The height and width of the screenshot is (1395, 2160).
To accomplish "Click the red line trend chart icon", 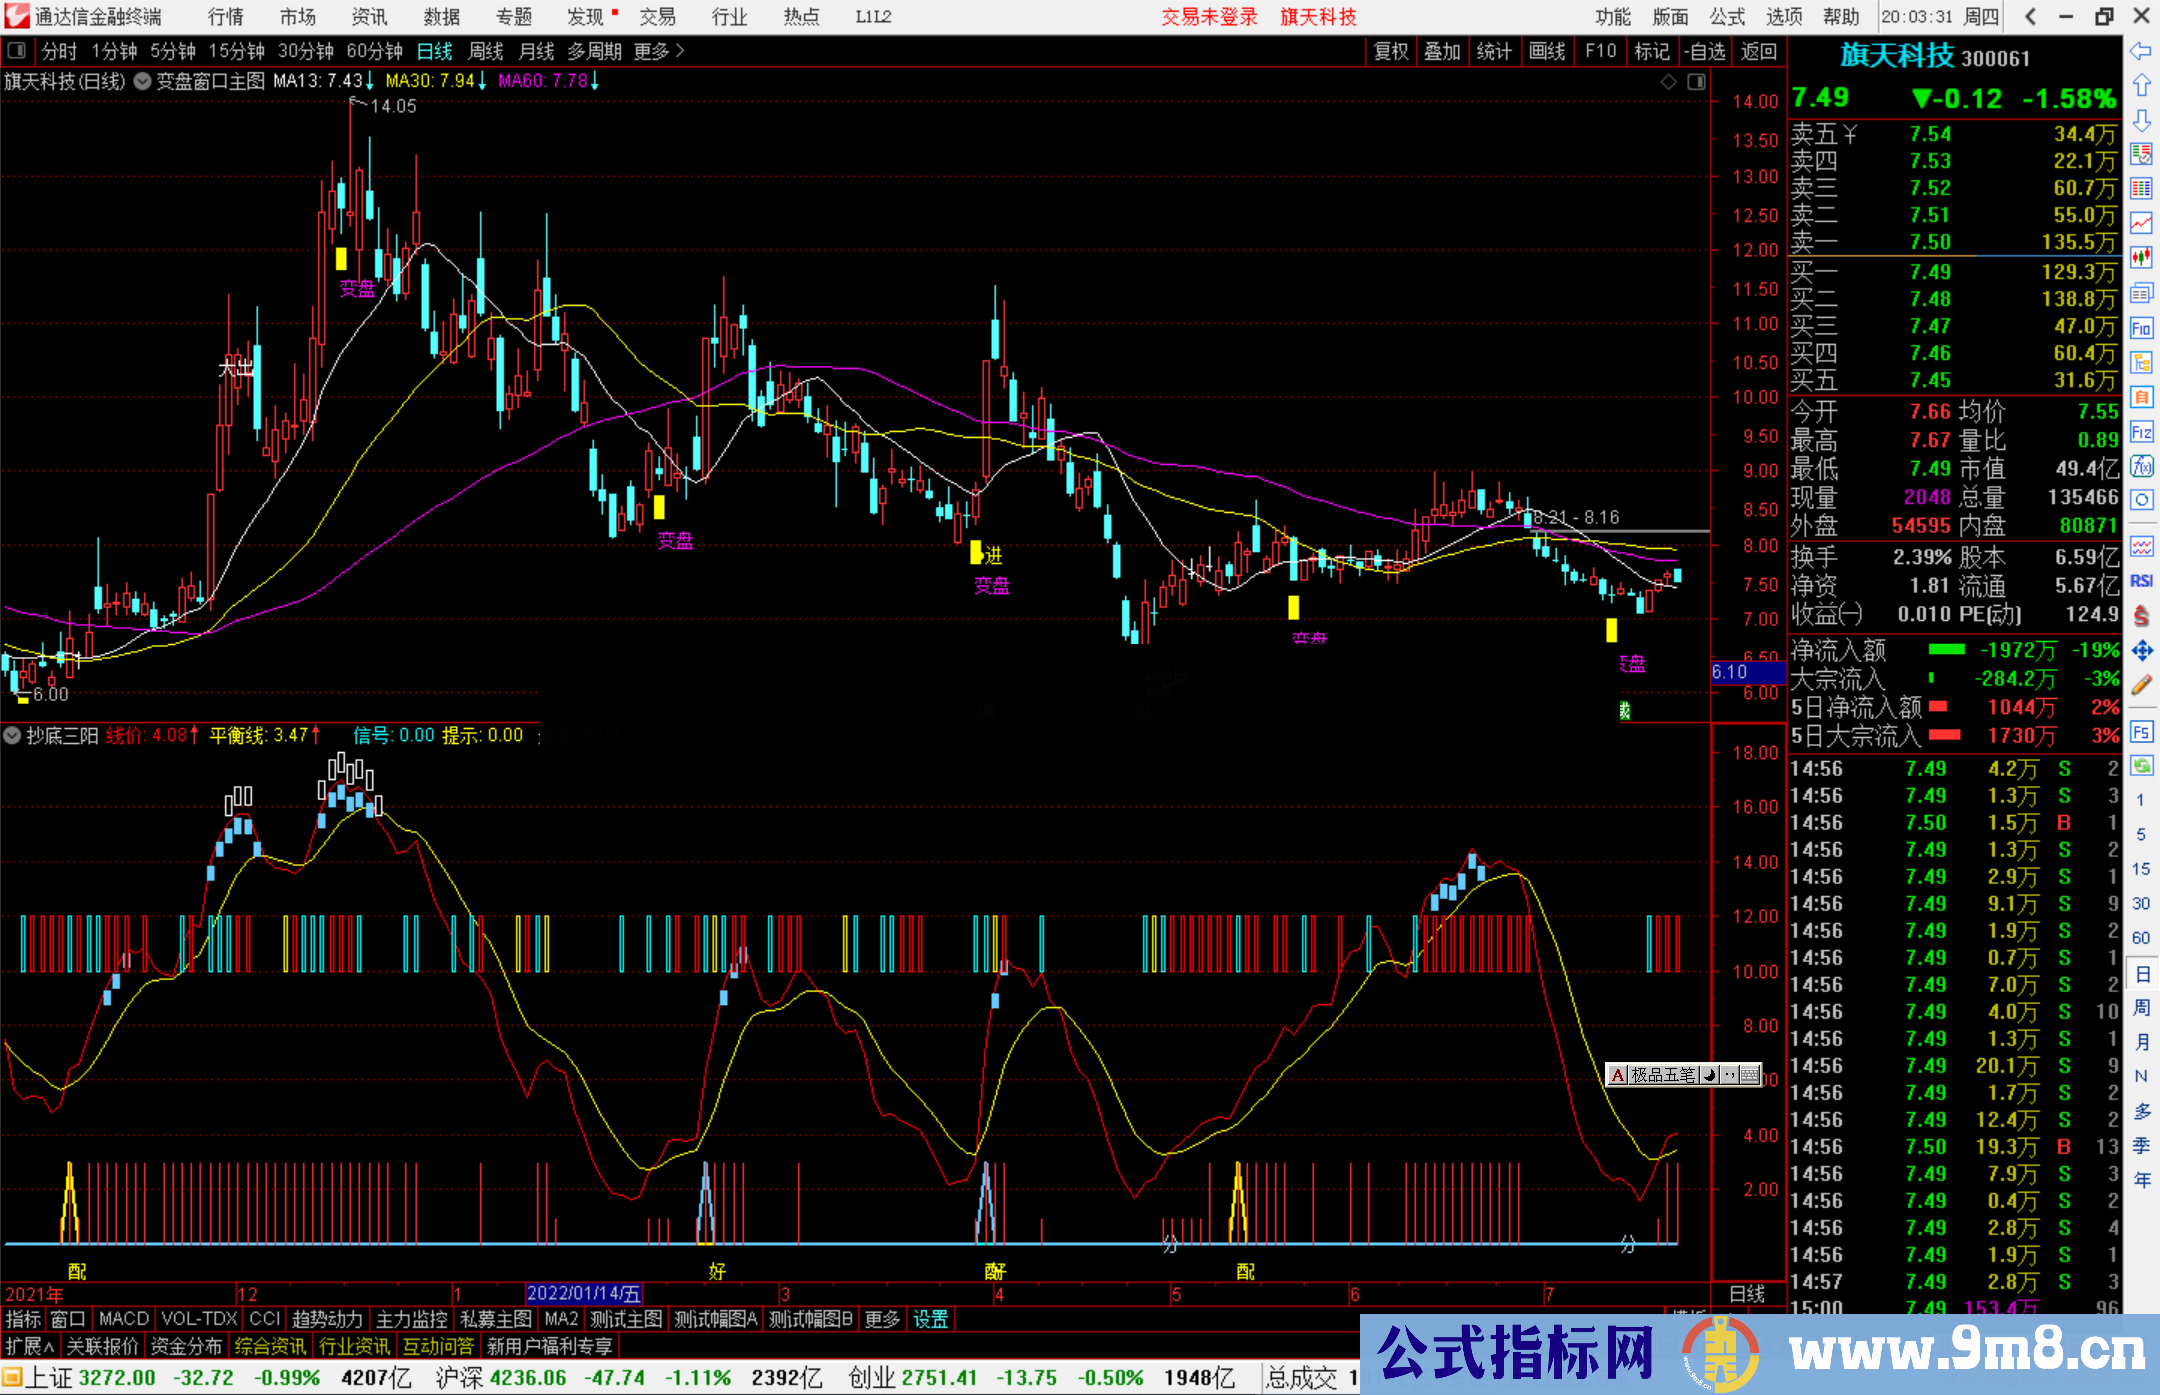I will coord(2141,223).
